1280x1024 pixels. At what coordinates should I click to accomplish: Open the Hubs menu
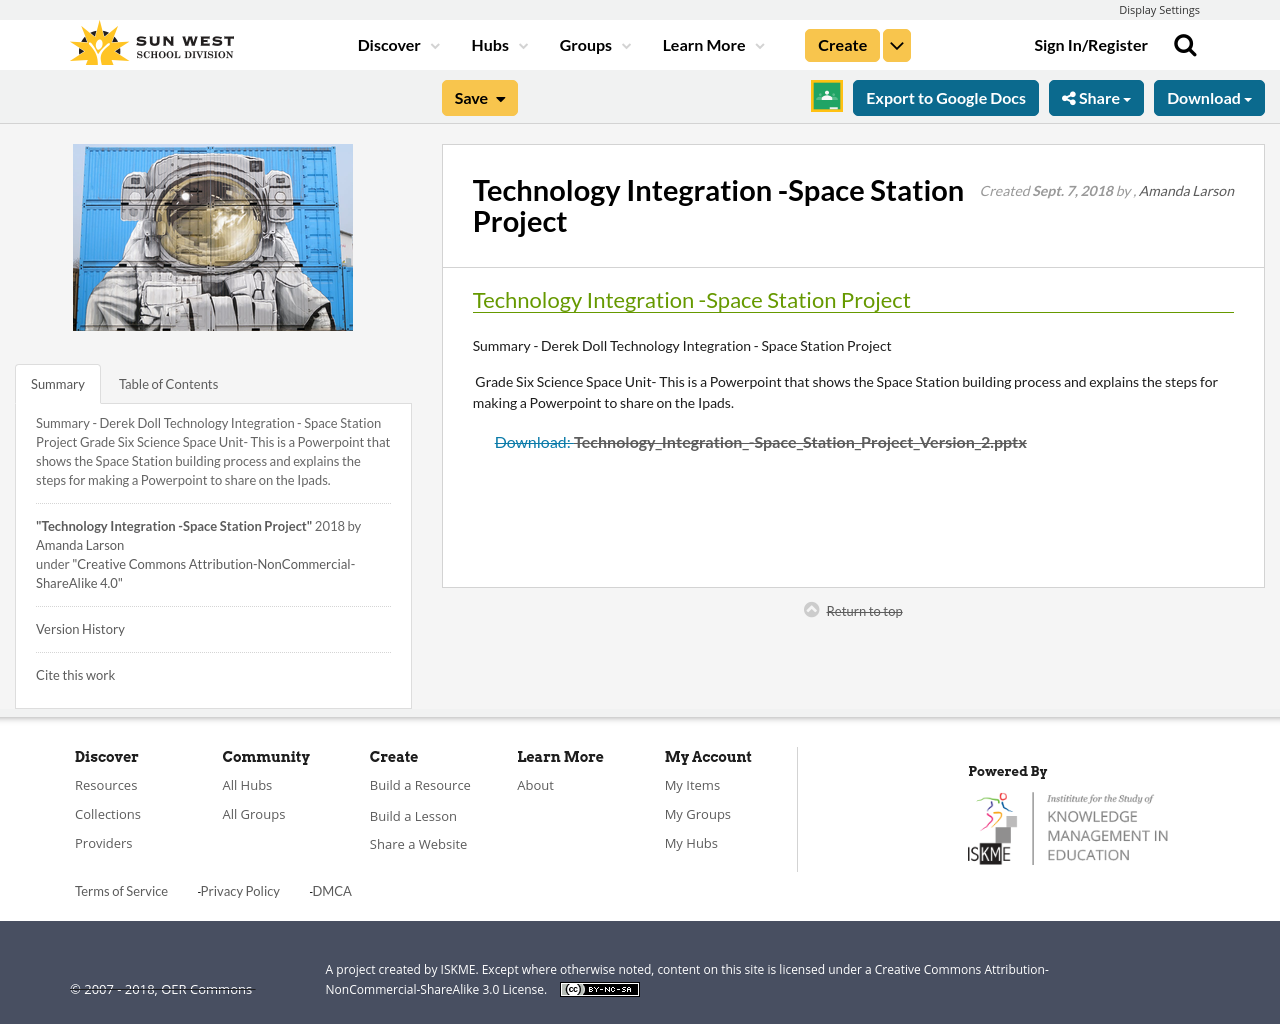(x=498, y=44)
